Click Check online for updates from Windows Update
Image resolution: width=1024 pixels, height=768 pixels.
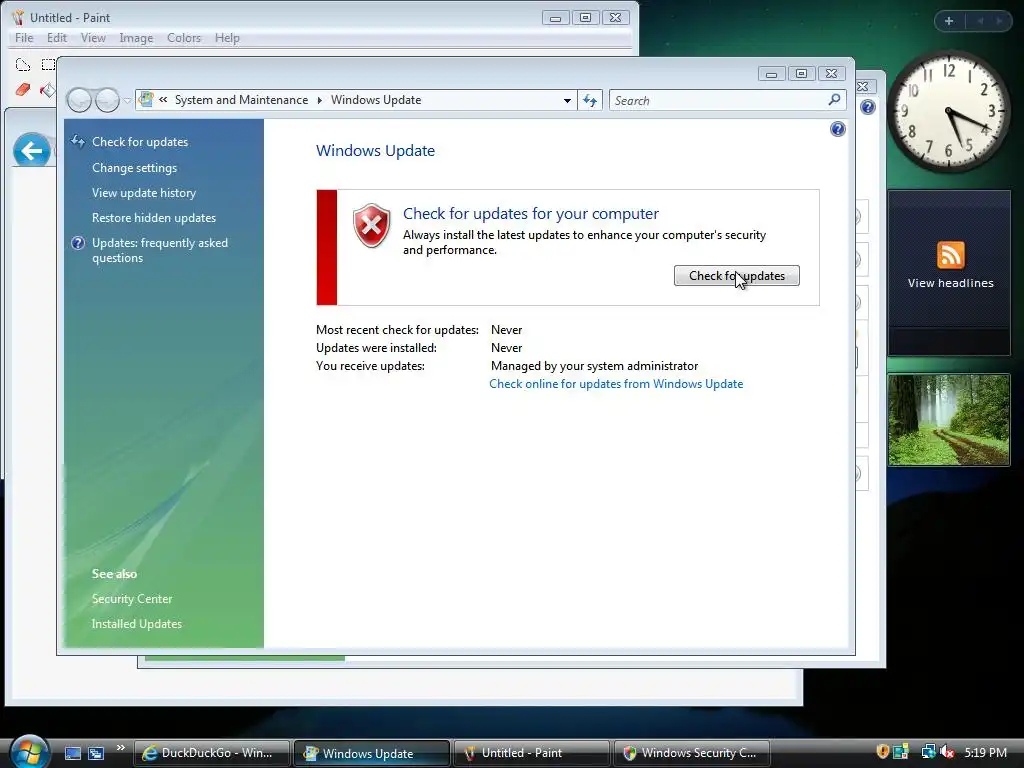pyautogui.click(x=616, y=384)
